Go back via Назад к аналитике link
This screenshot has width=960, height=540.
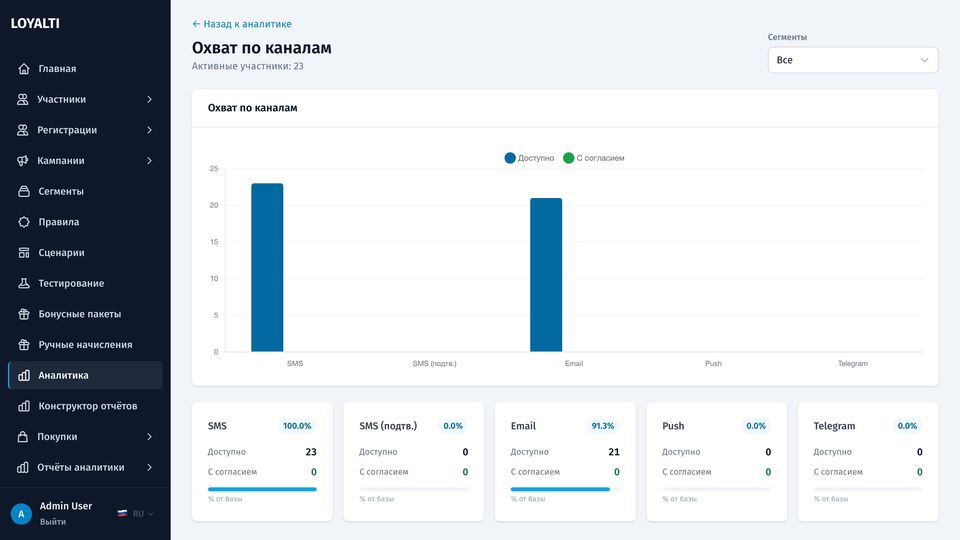tap(242, 24)
